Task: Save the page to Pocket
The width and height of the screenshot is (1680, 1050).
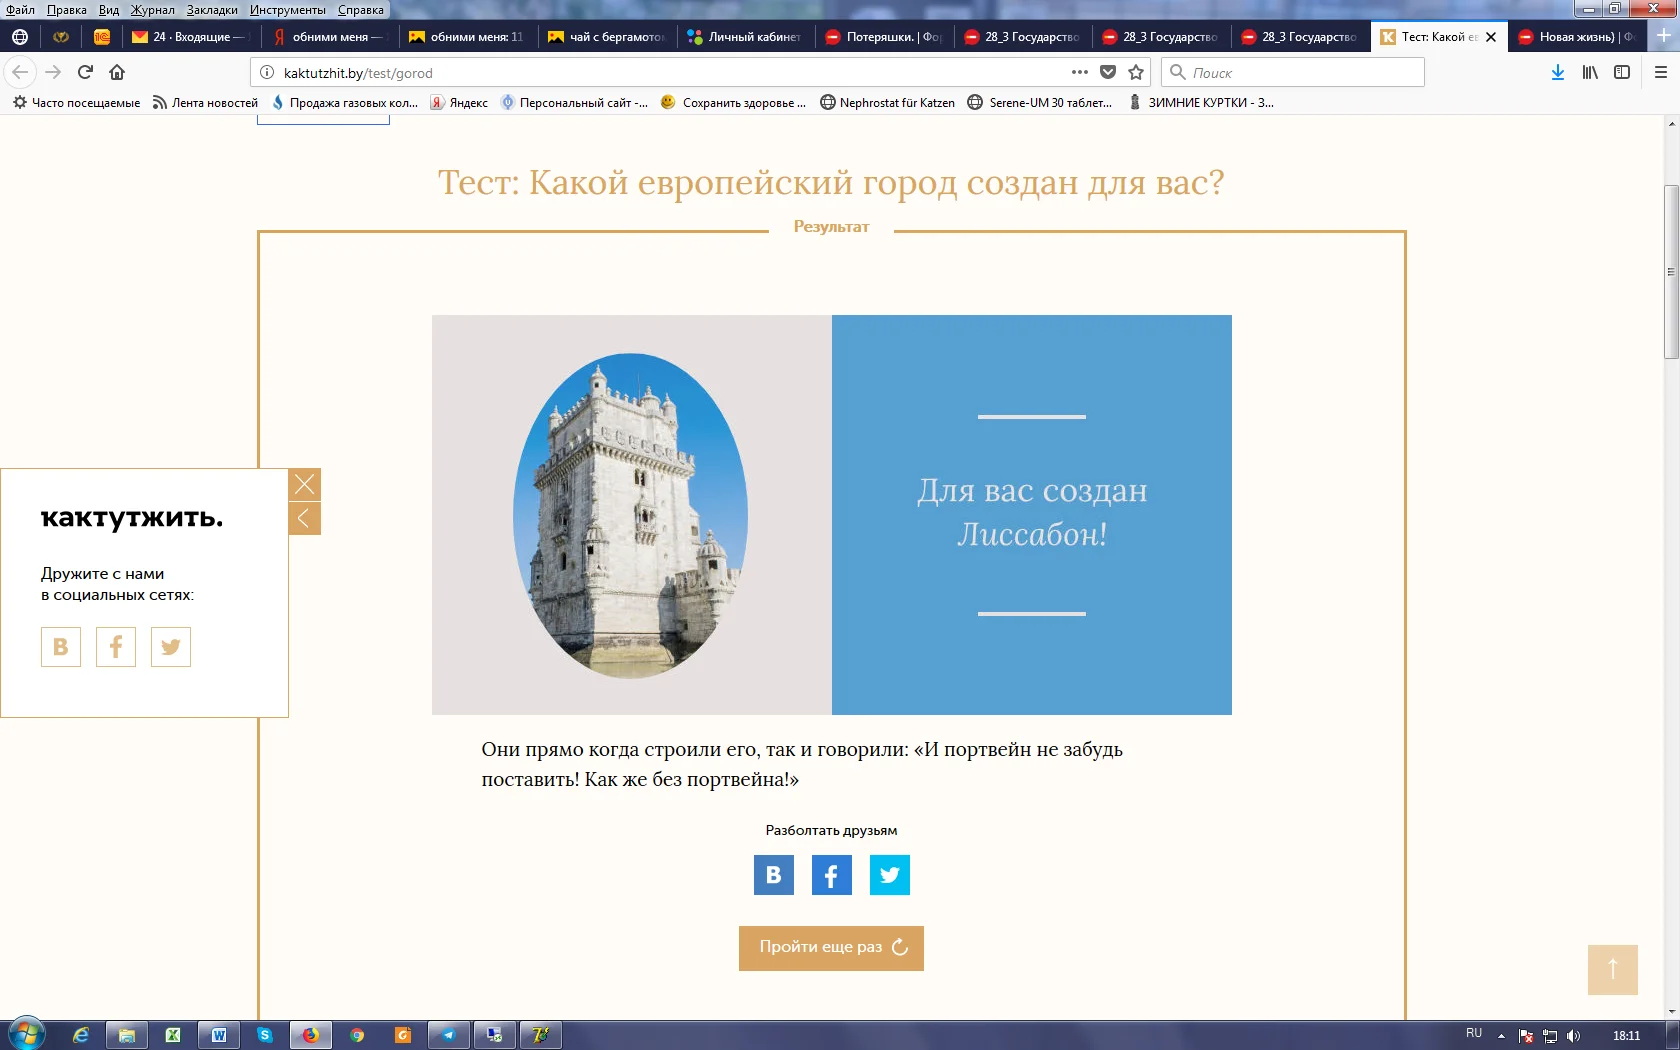Action: [1108, 72]
